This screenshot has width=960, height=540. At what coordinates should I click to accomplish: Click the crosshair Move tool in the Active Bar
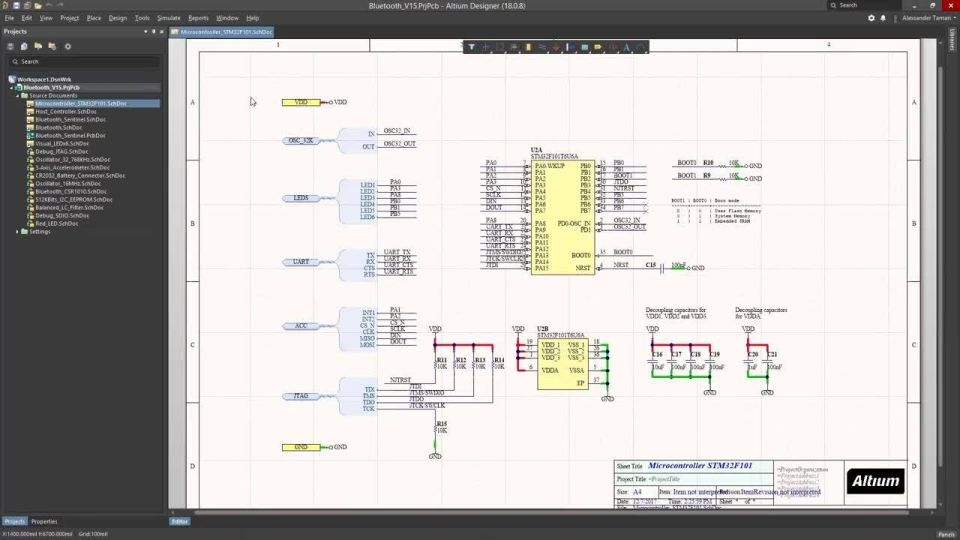tap(486, 47)
